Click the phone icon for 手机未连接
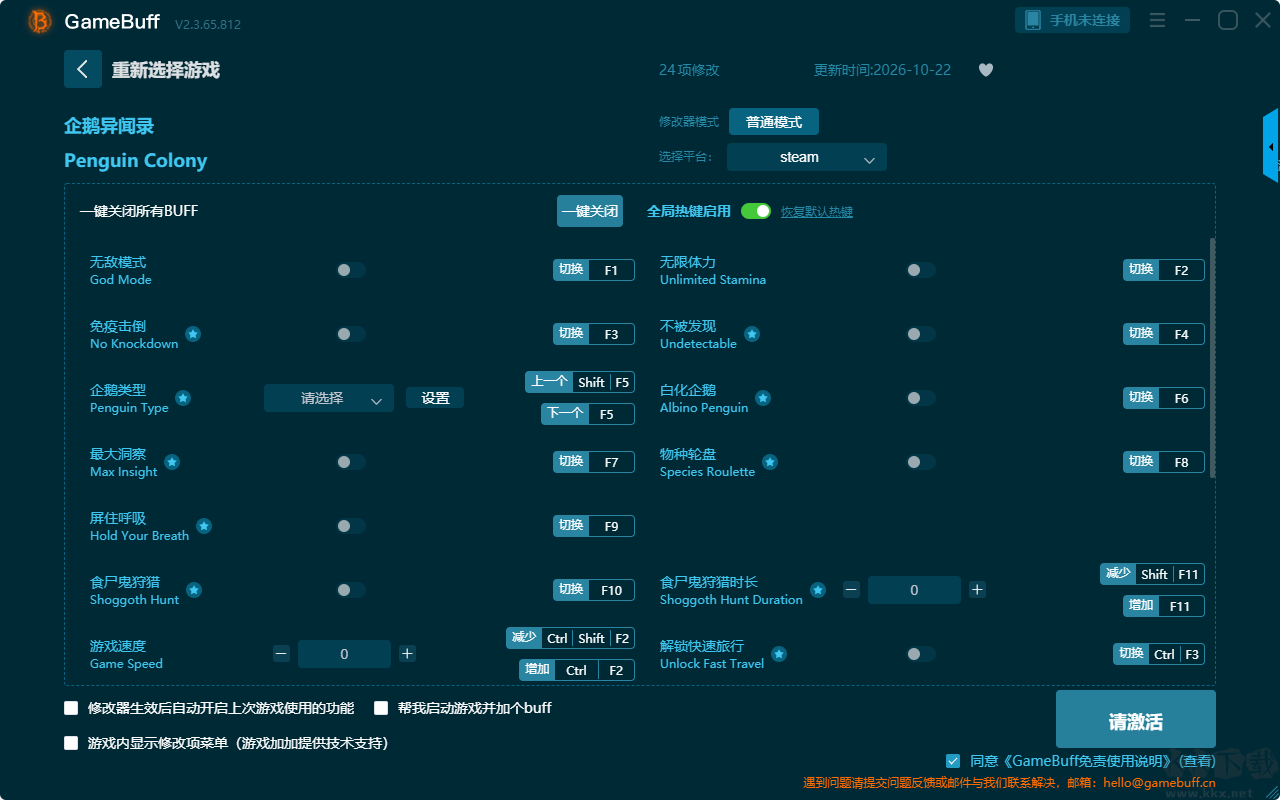 1033,20
